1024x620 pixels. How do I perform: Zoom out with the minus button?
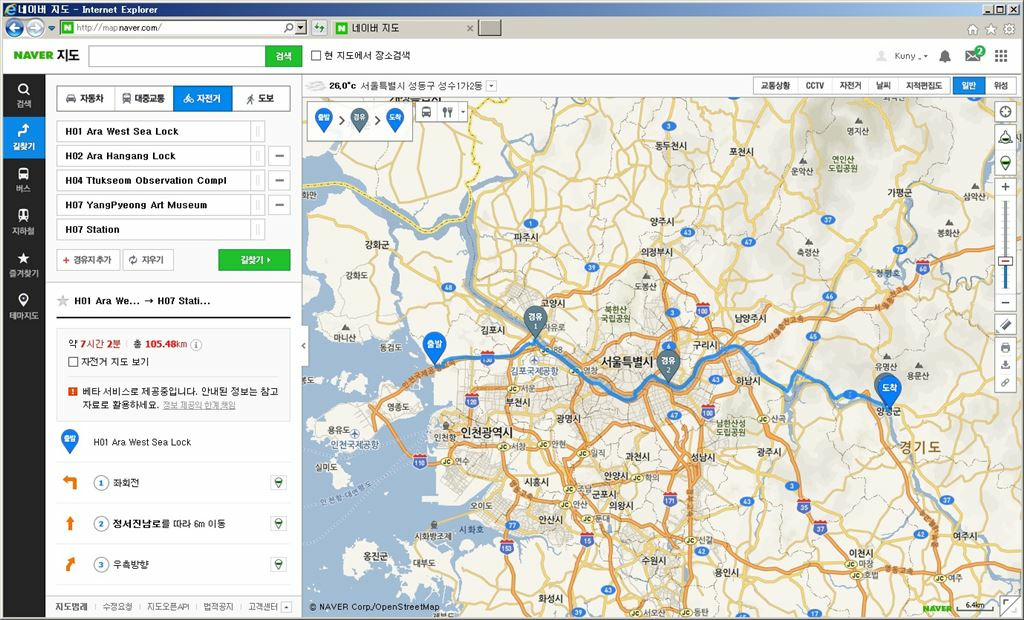(1006, 303)
